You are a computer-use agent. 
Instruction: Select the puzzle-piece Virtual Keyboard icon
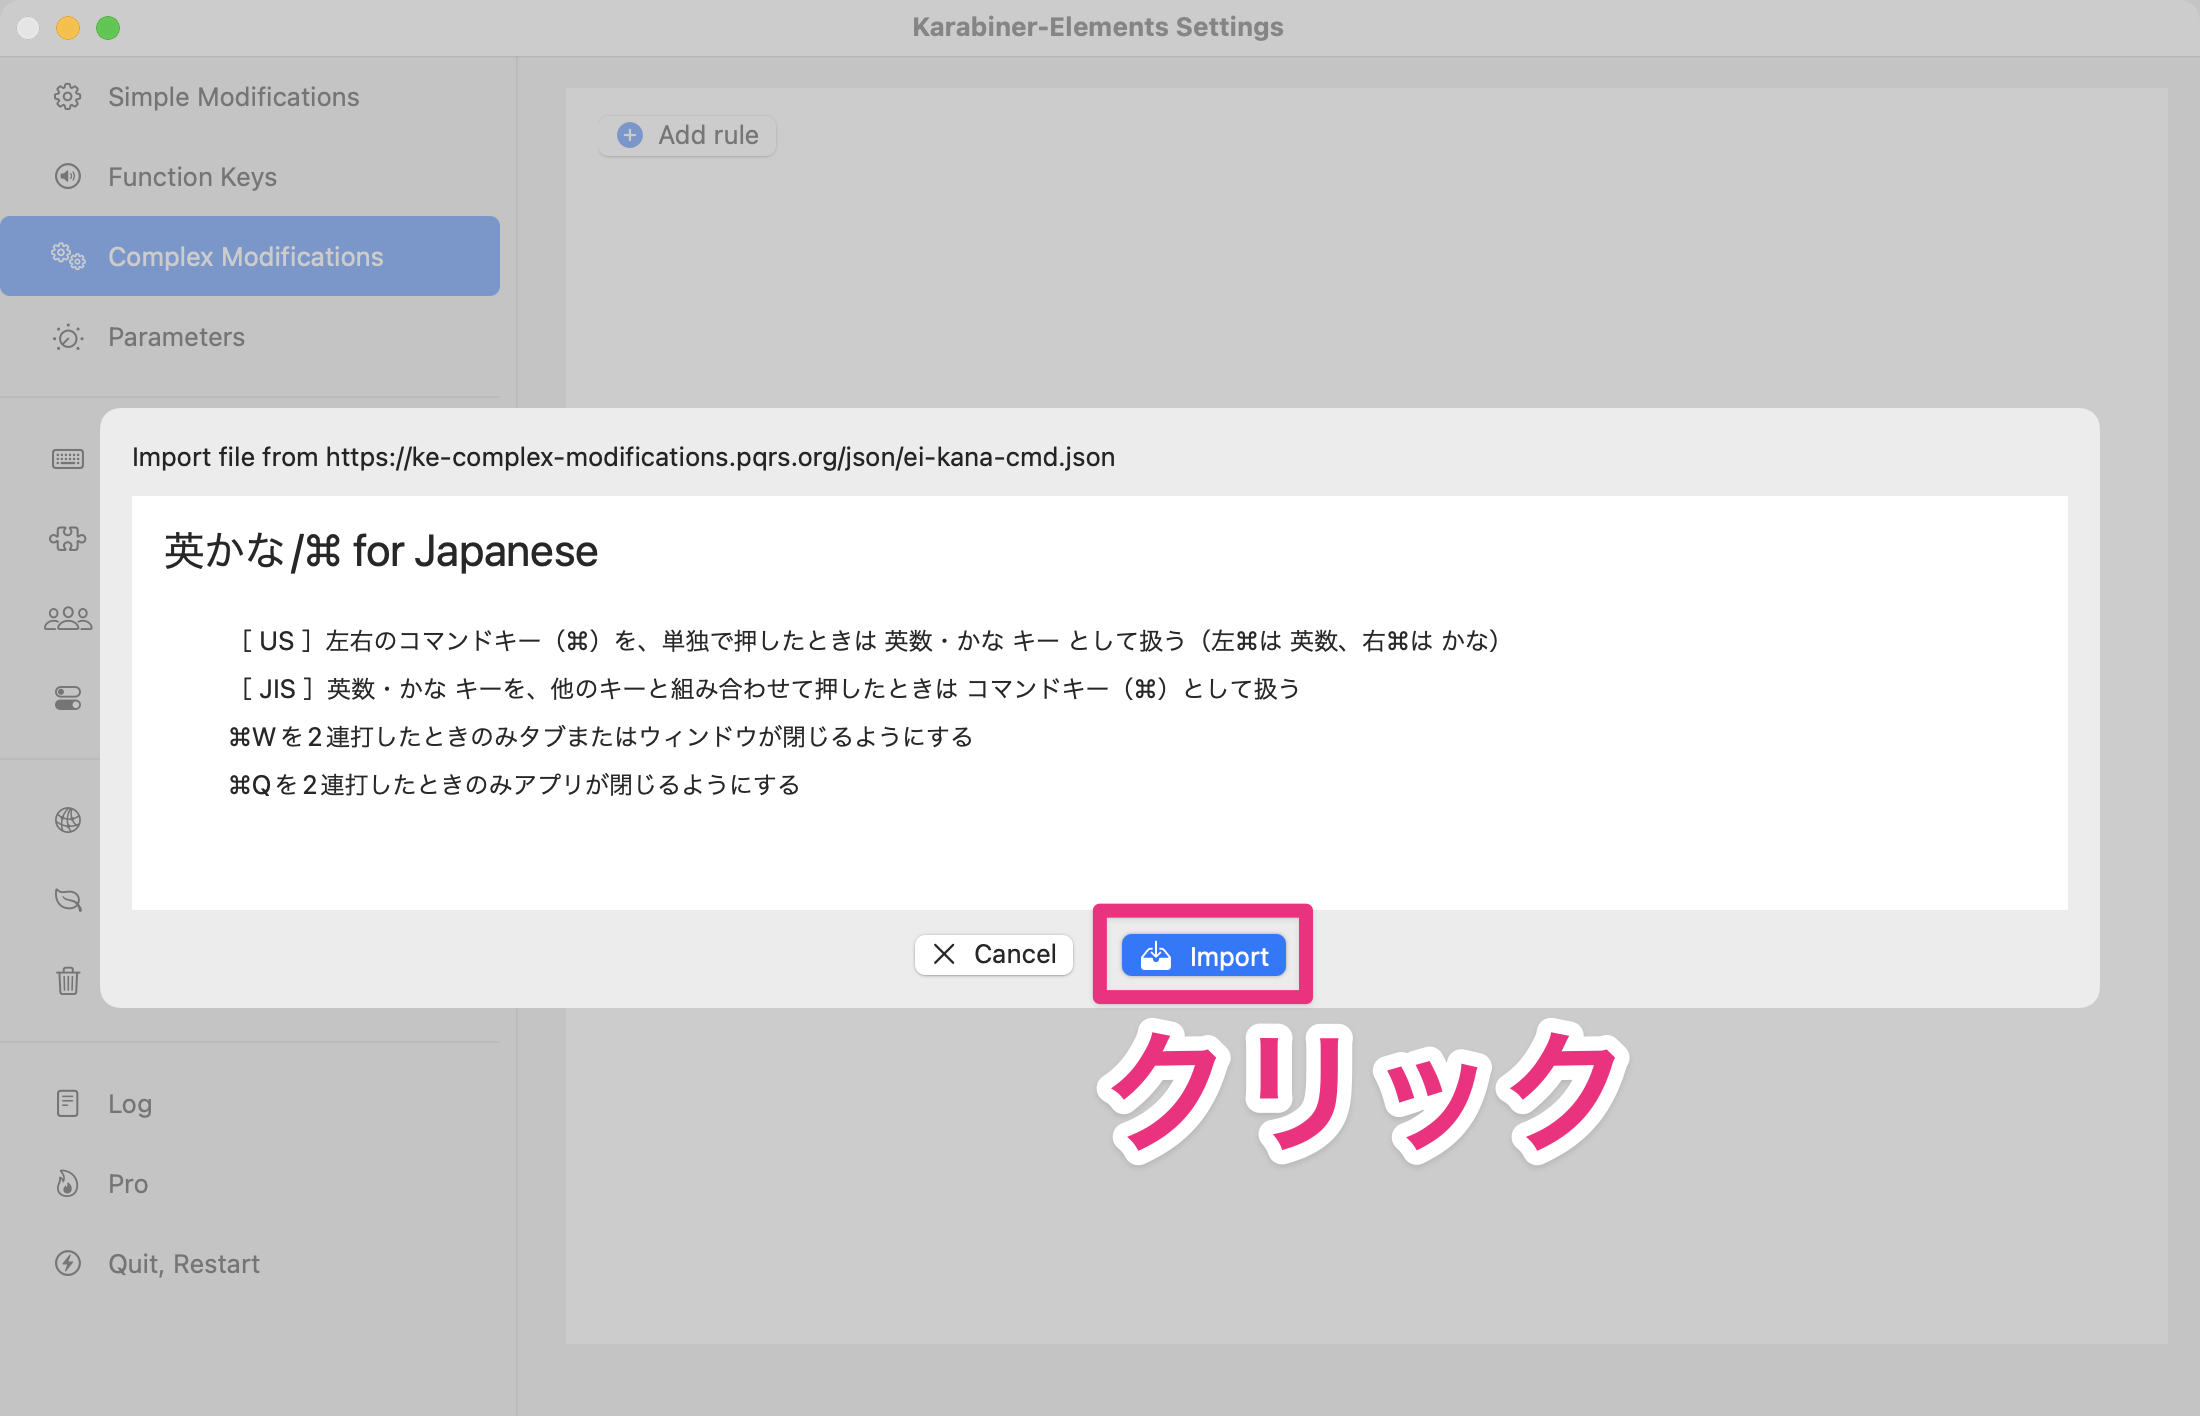click(x=67, y=539)
